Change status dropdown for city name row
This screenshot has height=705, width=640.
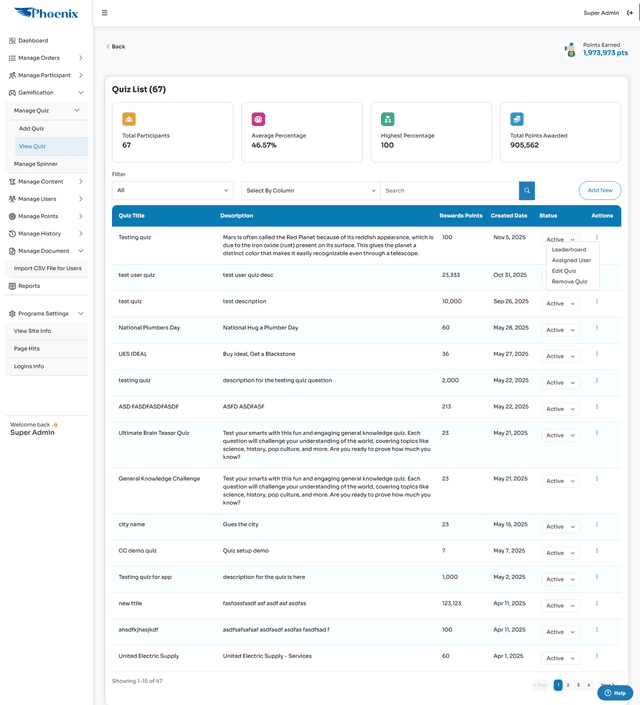coord(560,527)
